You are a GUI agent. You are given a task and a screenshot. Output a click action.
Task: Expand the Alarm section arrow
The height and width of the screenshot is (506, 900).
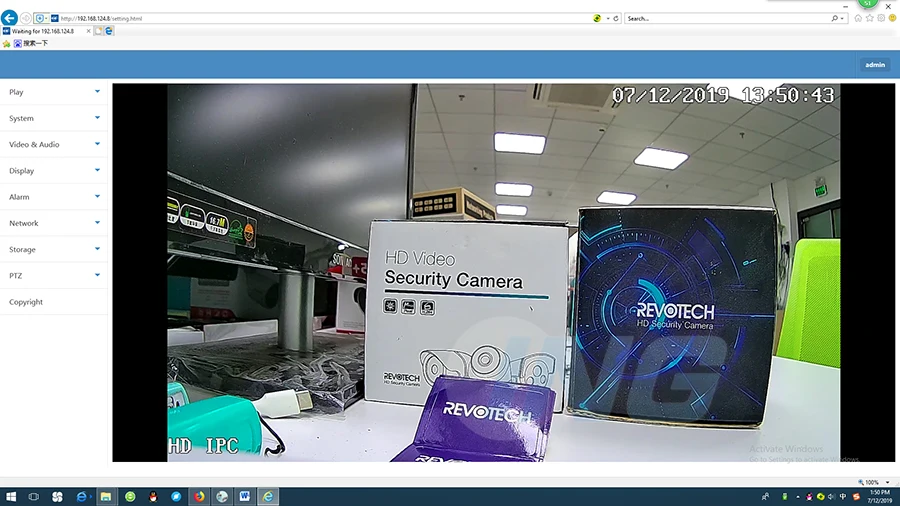click(x=97, y=196)
